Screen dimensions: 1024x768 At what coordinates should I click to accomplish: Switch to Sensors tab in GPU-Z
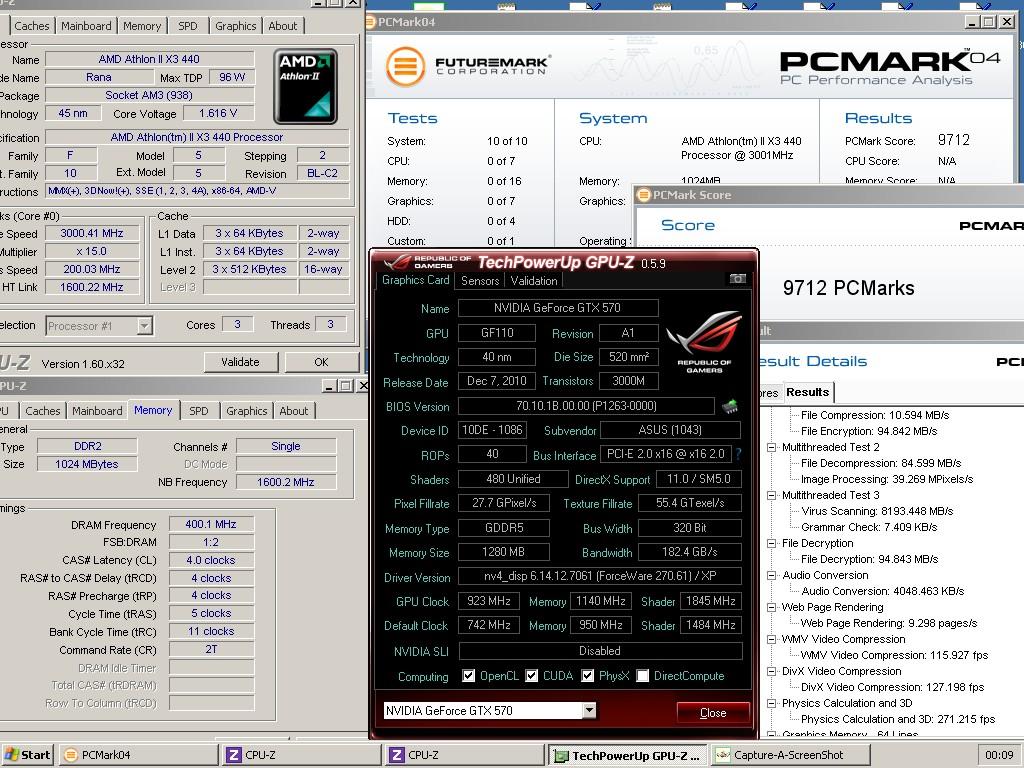click(479, 281)
